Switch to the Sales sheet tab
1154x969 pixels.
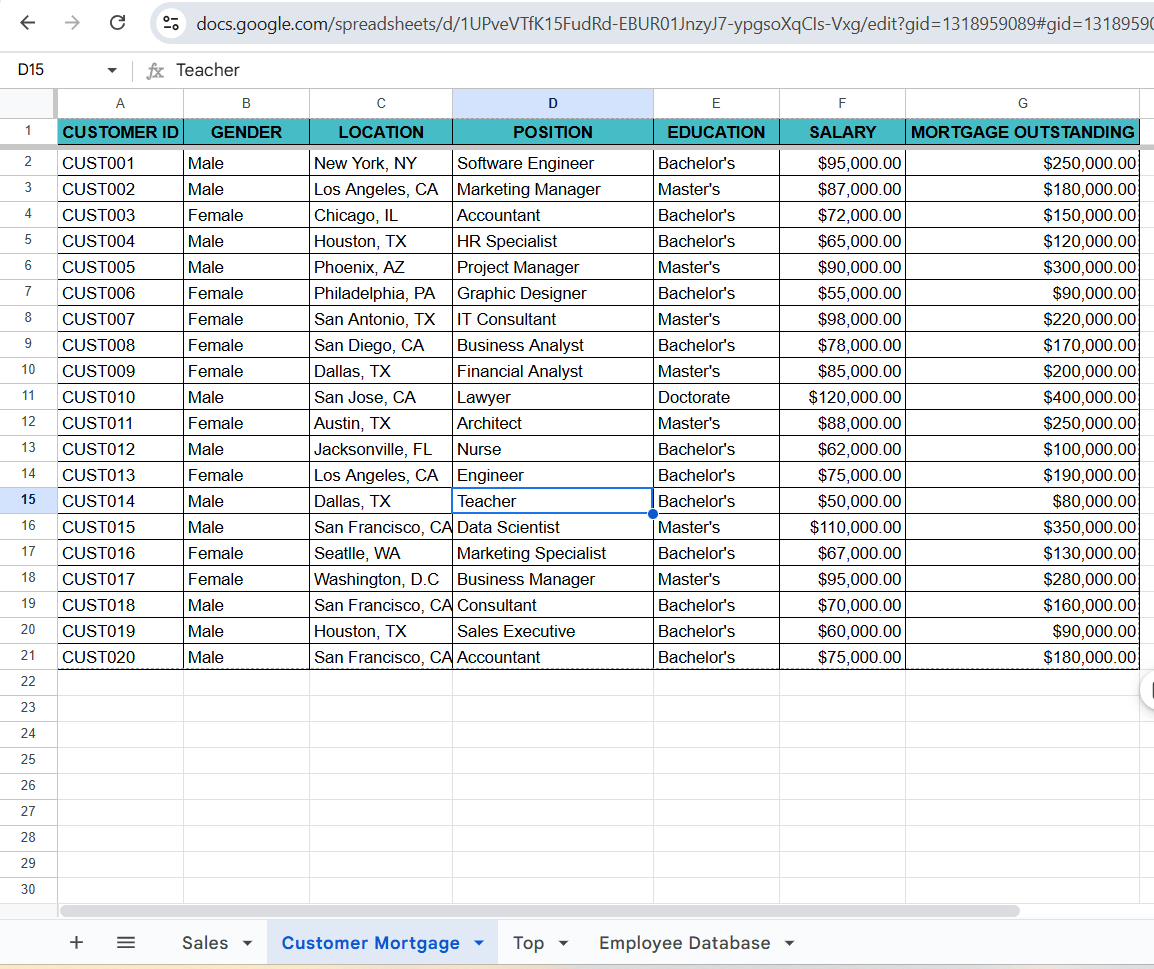205,943
